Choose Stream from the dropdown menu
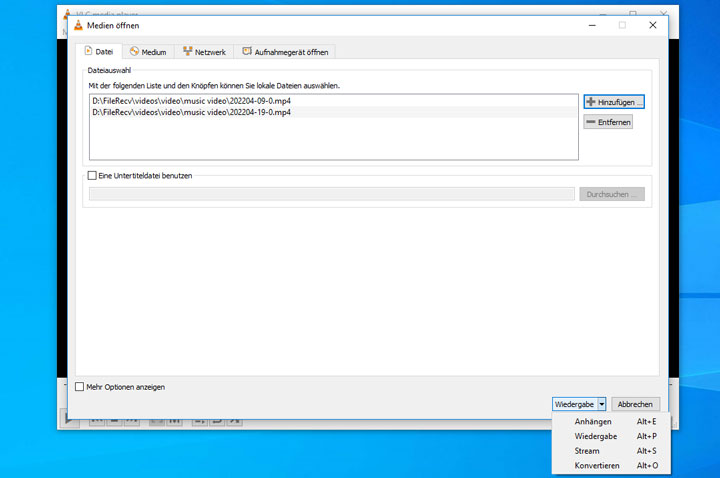The image size is (720, 478). 611,451
